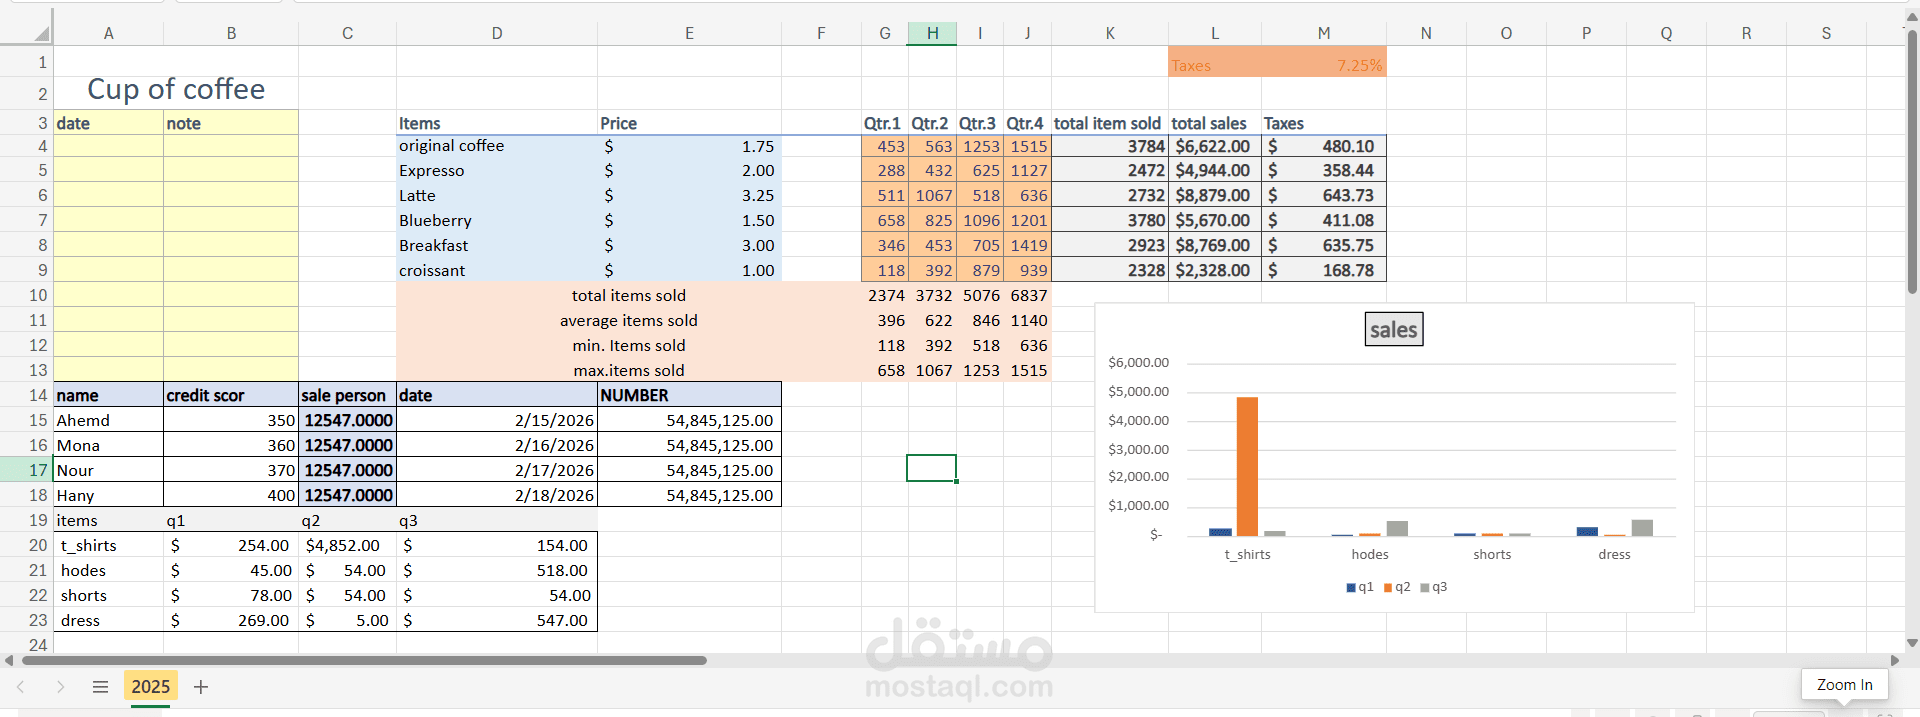The image size is (1920, 717).
Task: Click the 'credit scor' header cell
Action: tap(231, 395)
